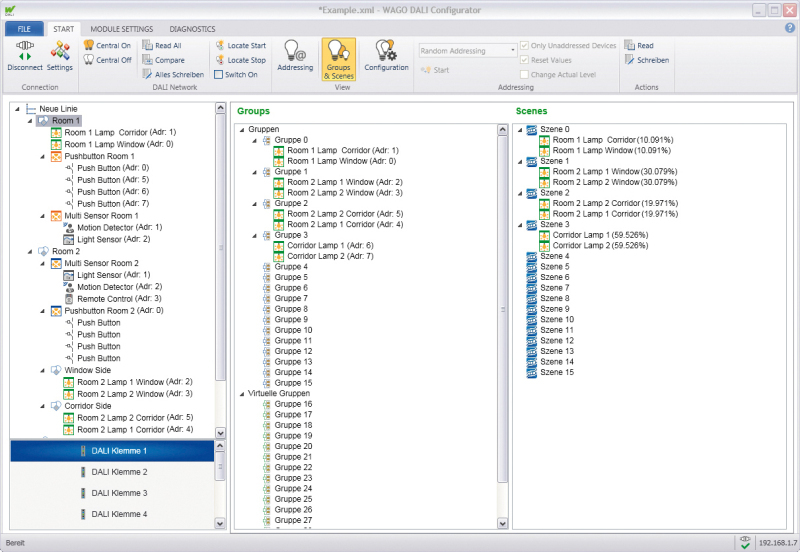800x552 pixels.
Task: Click the Compare icon
Action: click(x=147, y=60)
